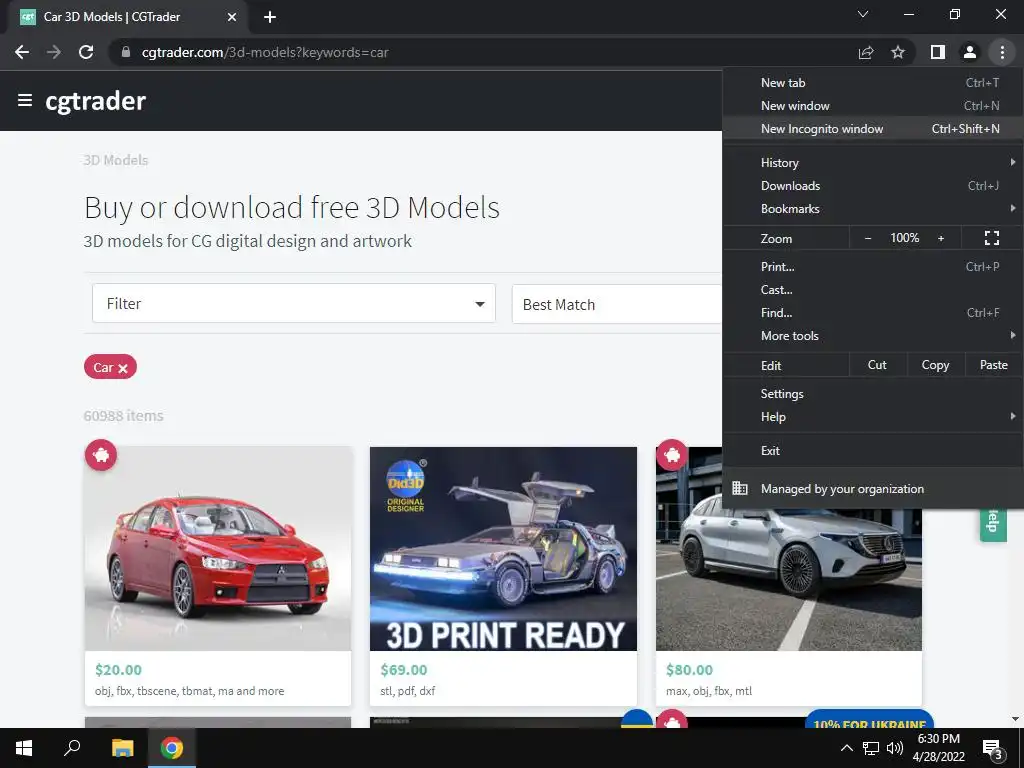Select Cast... from the menu

[872, 290]
